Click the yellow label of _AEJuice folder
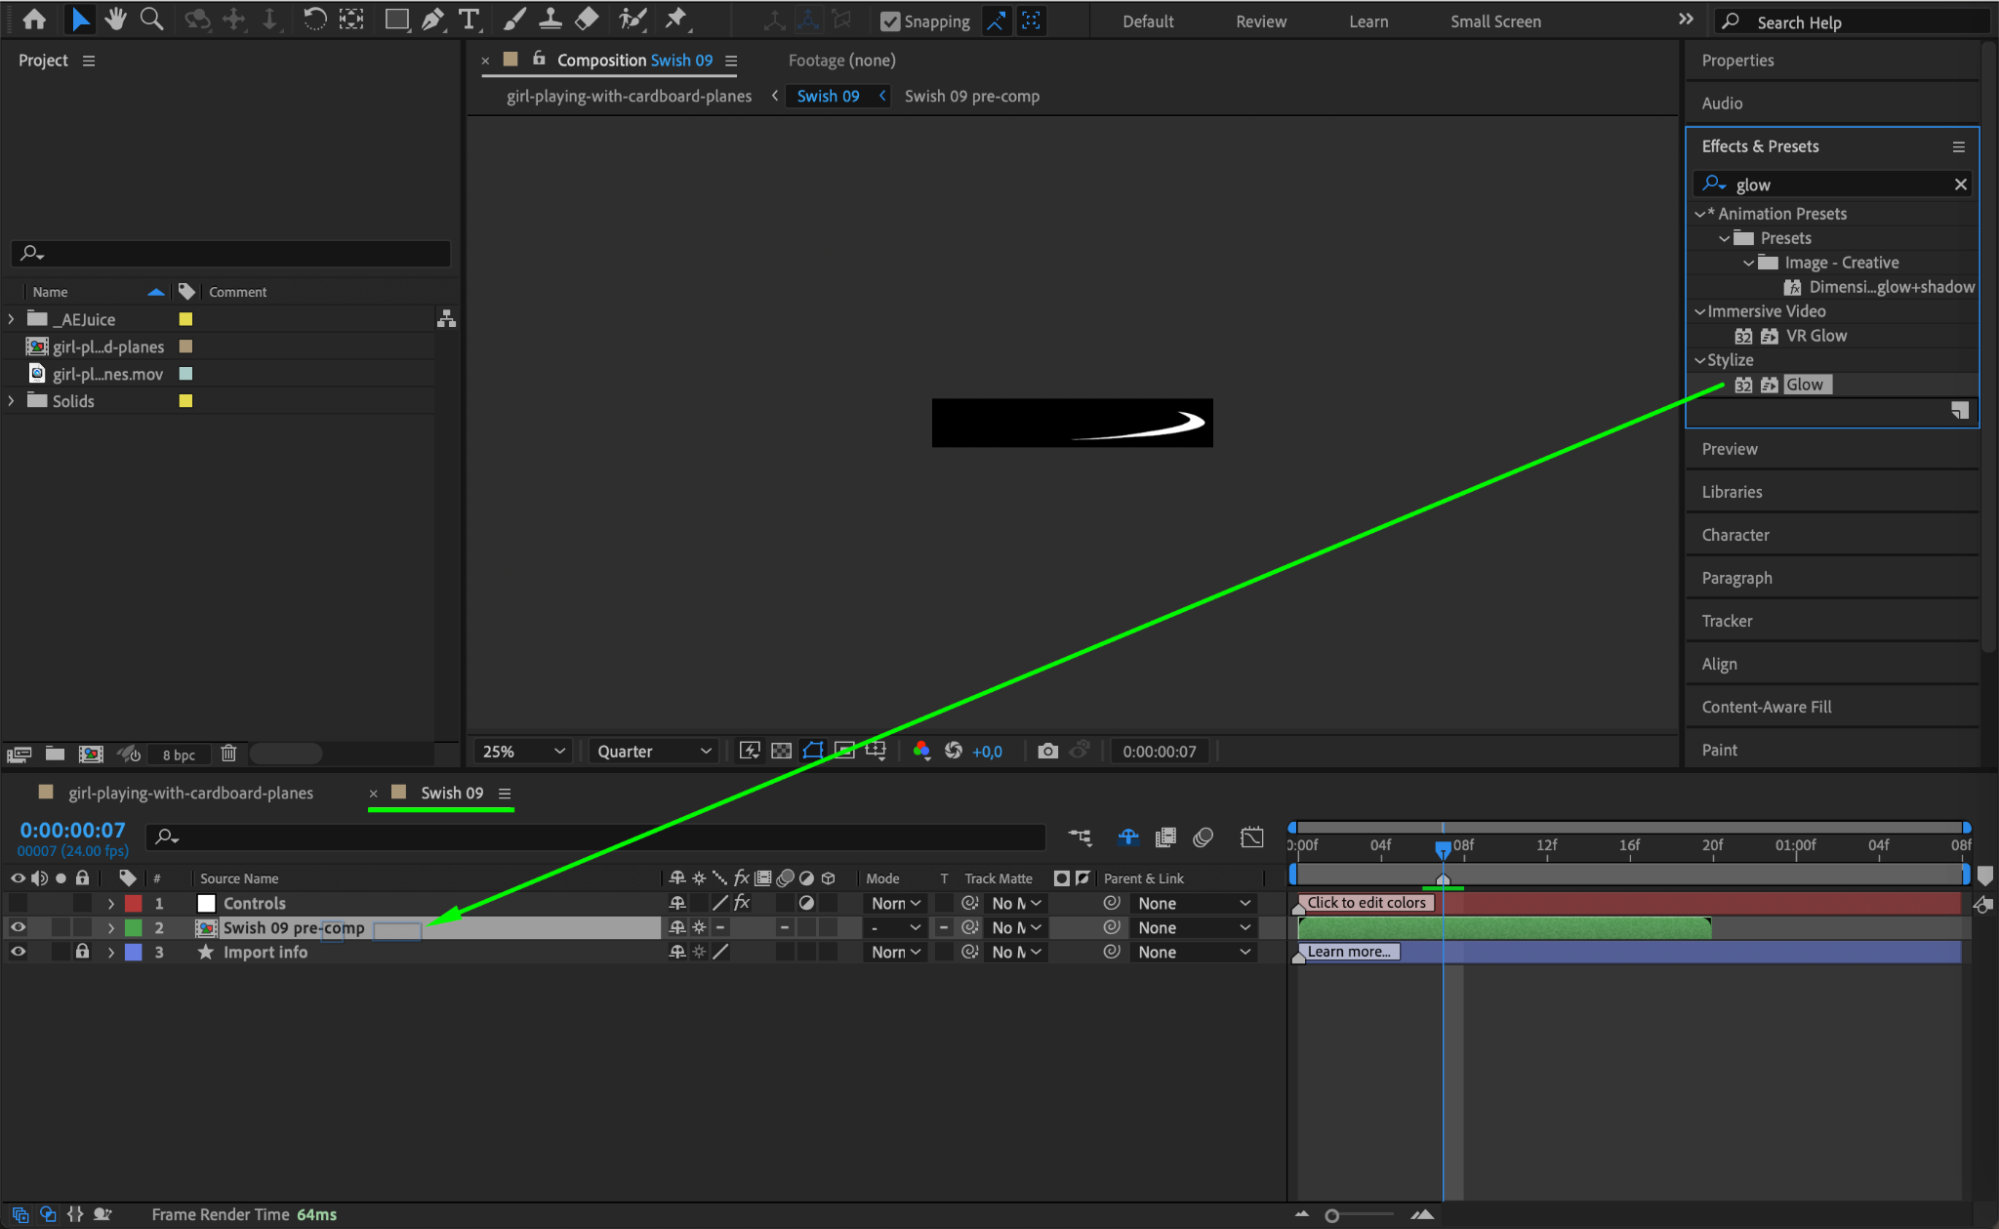Viewport: 1999px width, 1229px height. pos(185,319)
